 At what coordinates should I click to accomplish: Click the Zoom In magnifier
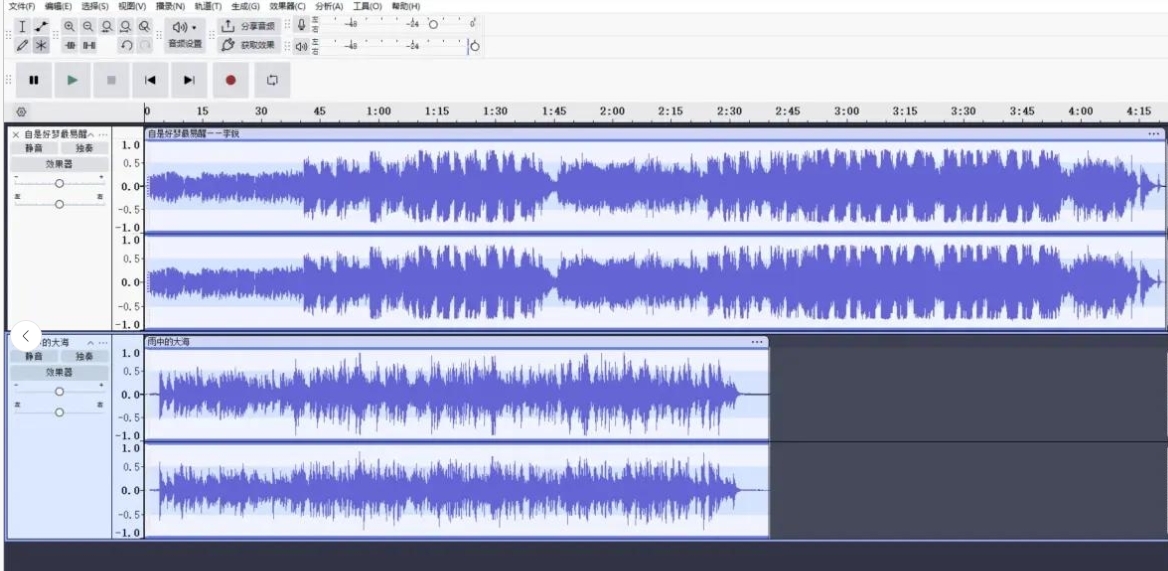(69, 26)
